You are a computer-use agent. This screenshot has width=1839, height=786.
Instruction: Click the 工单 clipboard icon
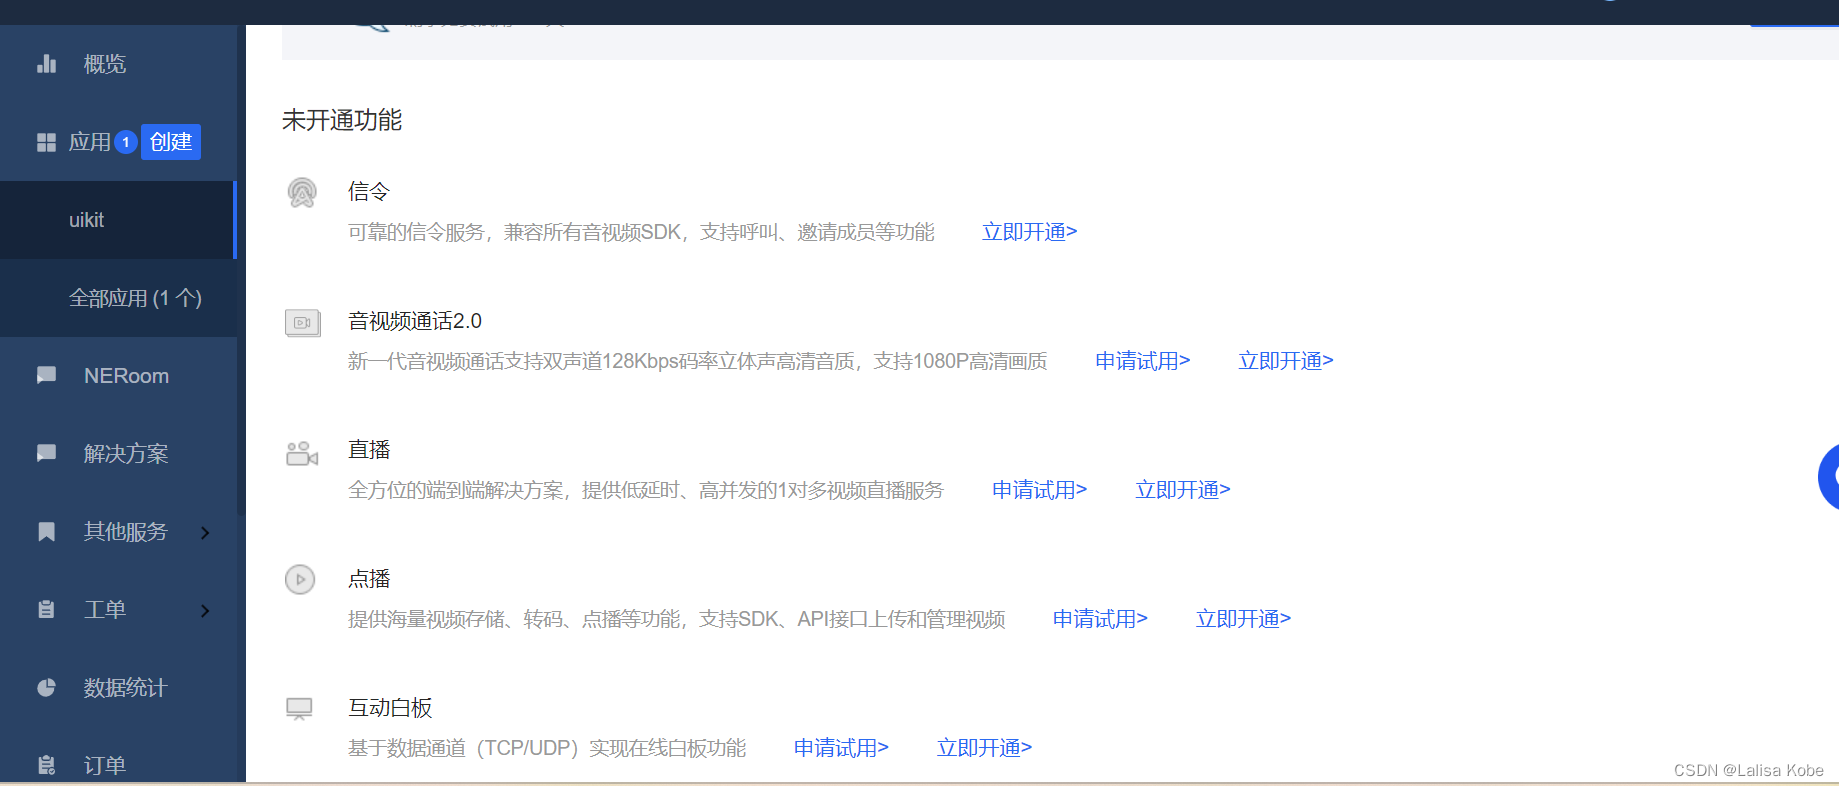pyautogui.click(x=46, y=610)
